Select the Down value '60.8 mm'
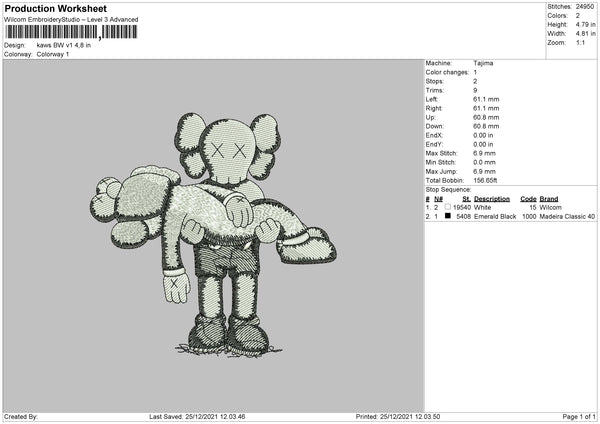This screenshot has height=424, width=600. 486,126
